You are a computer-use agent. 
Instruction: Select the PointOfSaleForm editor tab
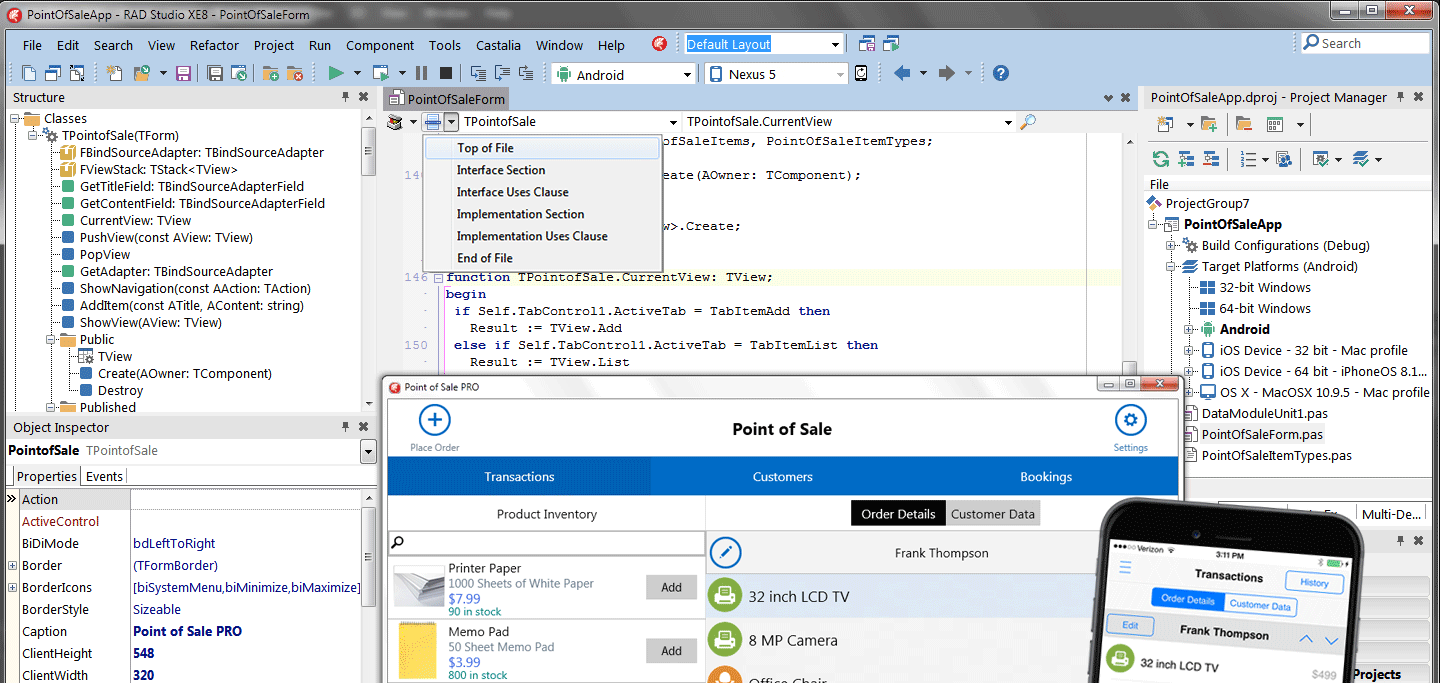pyautogui.click(x=446, y=98)
